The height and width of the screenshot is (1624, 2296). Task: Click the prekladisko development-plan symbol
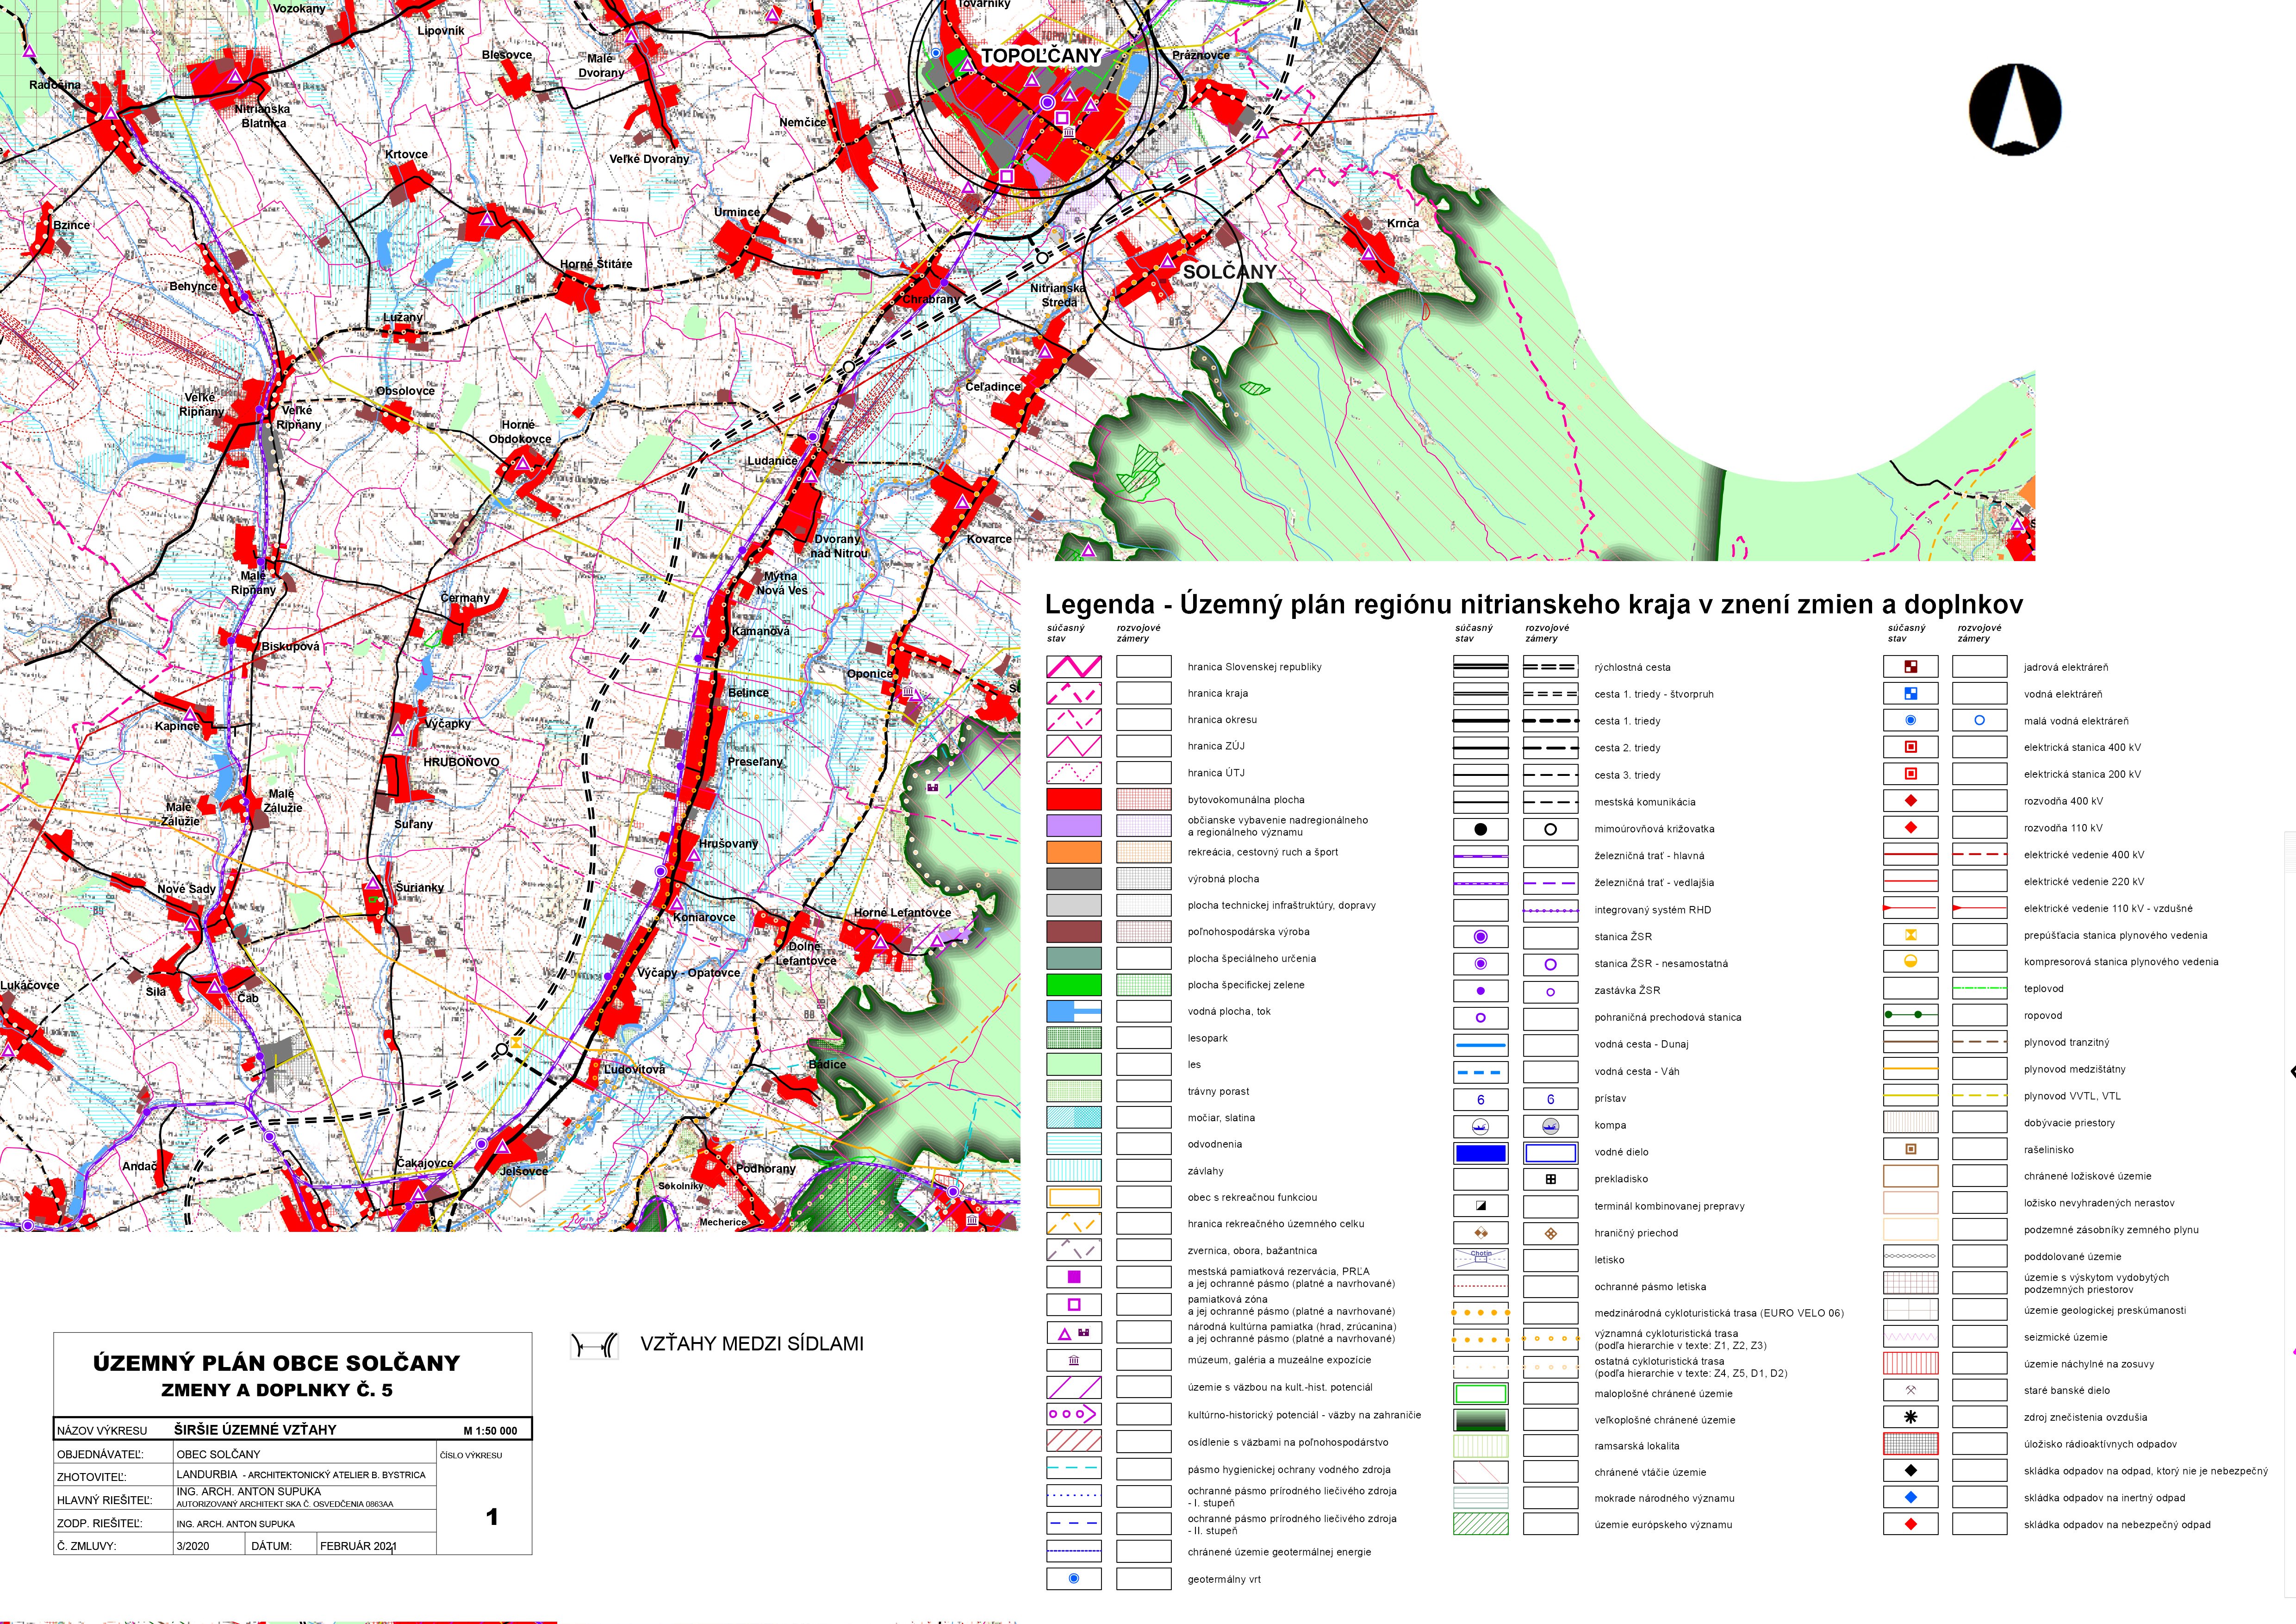1550,1179
